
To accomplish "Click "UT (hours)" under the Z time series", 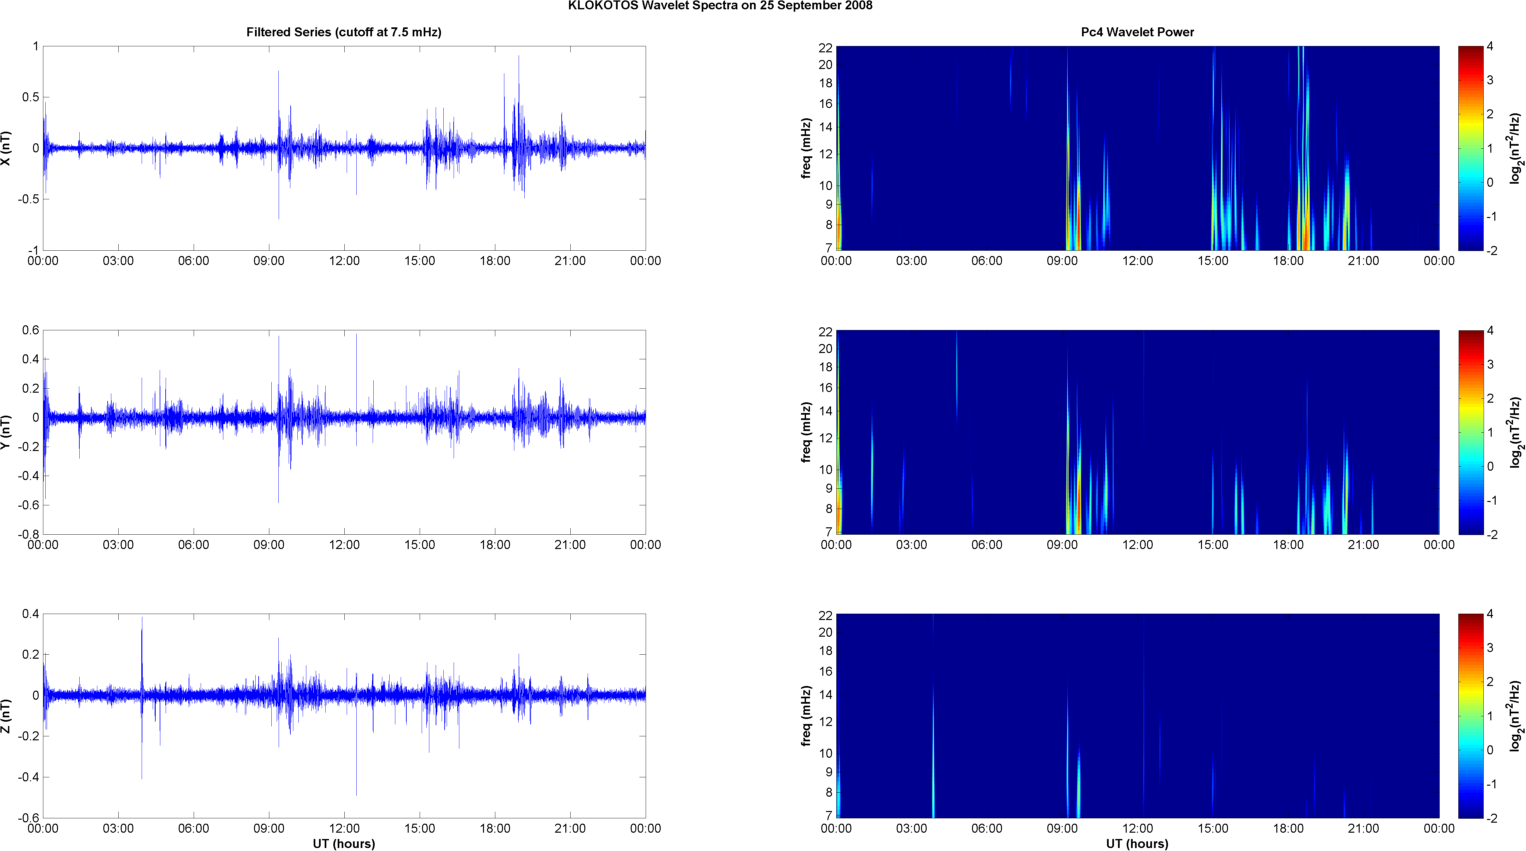I will coord(344,844).
